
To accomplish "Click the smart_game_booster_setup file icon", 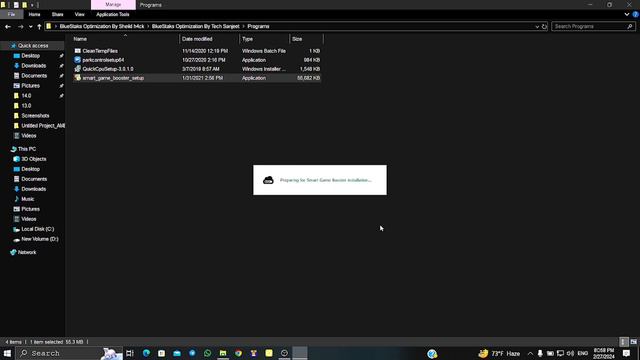I will click(x=78, y=78).
